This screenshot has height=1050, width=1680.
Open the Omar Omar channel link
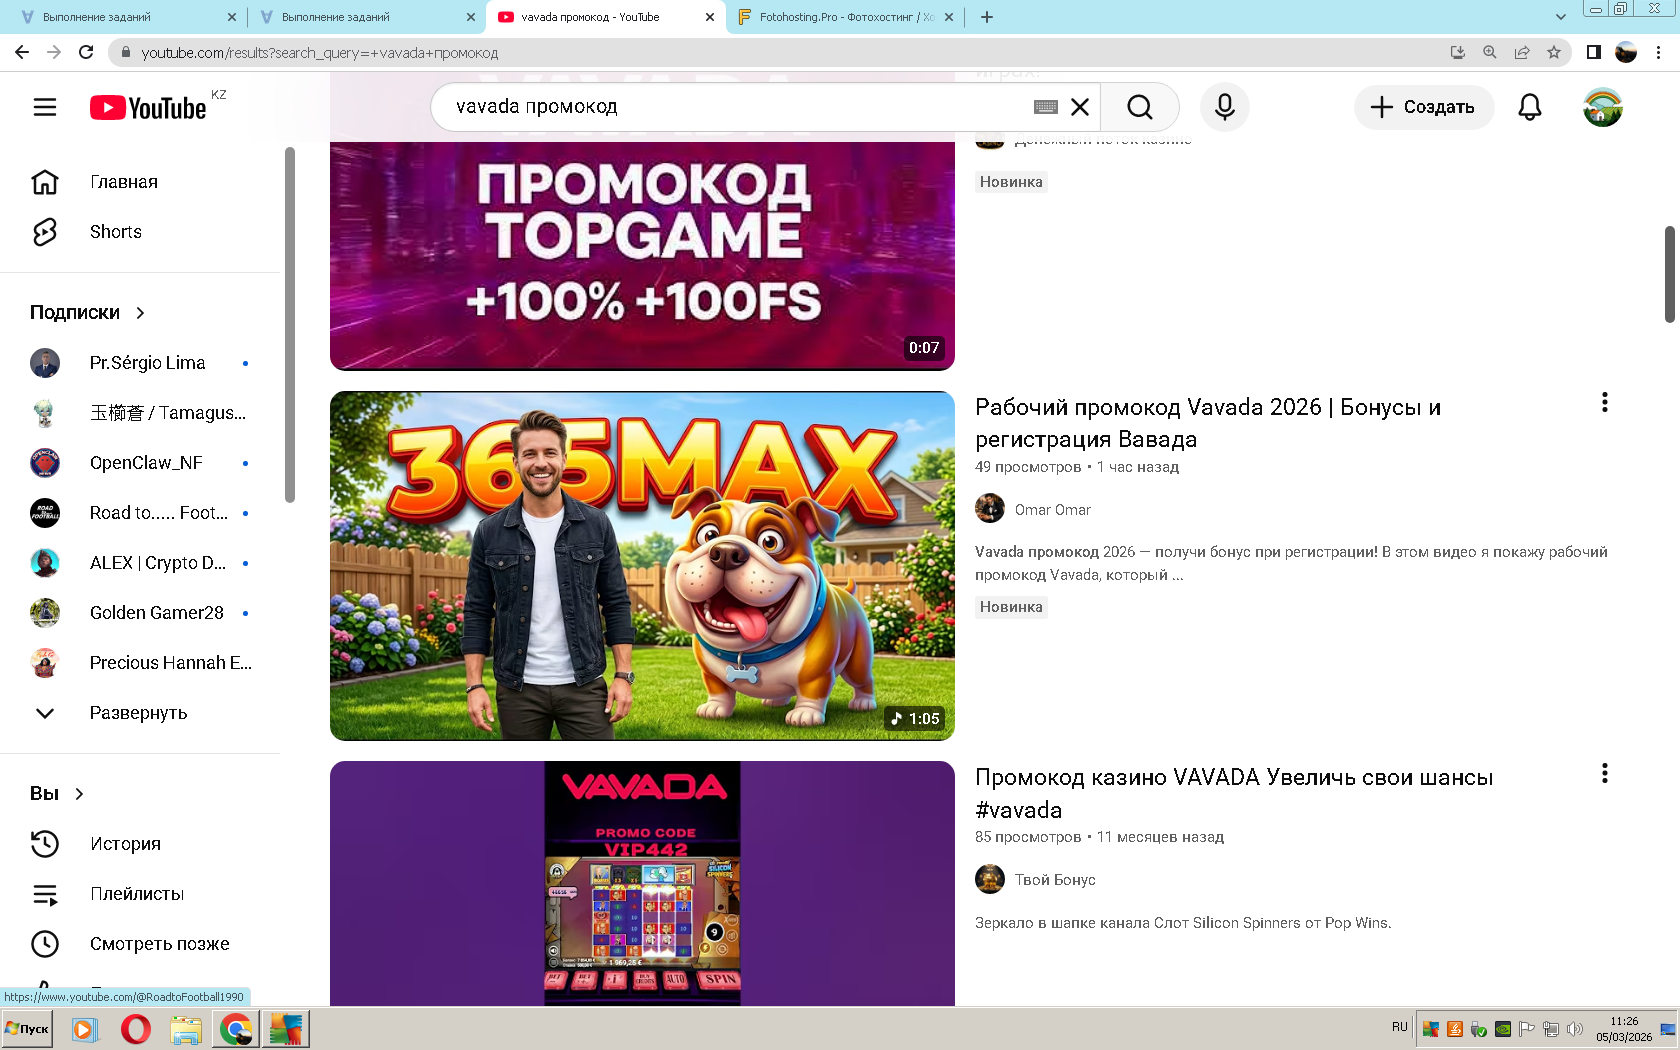tap(1052, 510)
